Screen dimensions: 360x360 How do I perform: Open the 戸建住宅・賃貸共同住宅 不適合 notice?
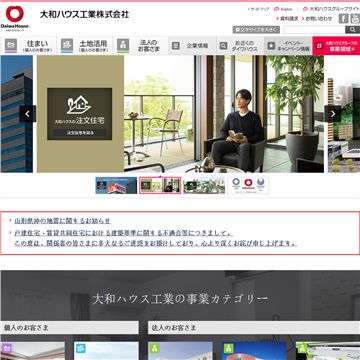coord(156,238)
